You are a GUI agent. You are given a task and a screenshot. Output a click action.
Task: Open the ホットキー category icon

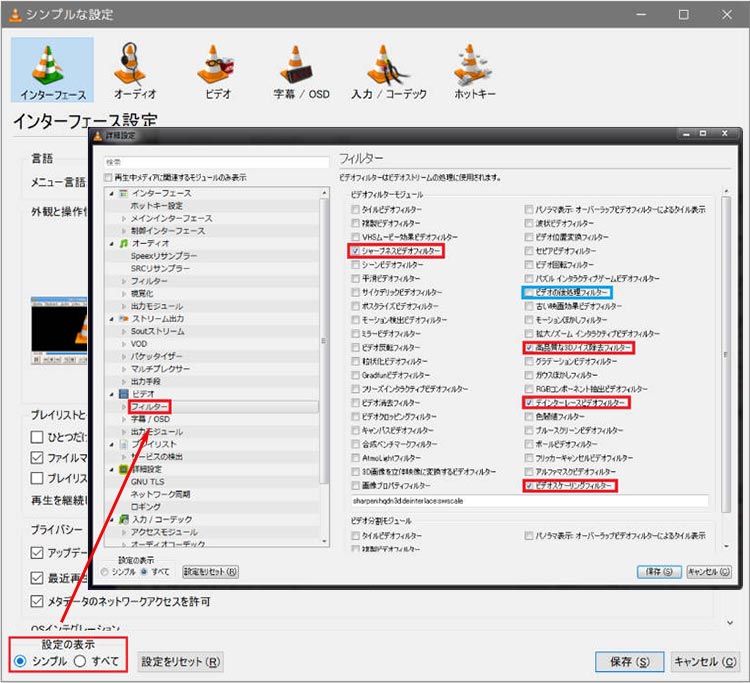[x=474, y=70]
